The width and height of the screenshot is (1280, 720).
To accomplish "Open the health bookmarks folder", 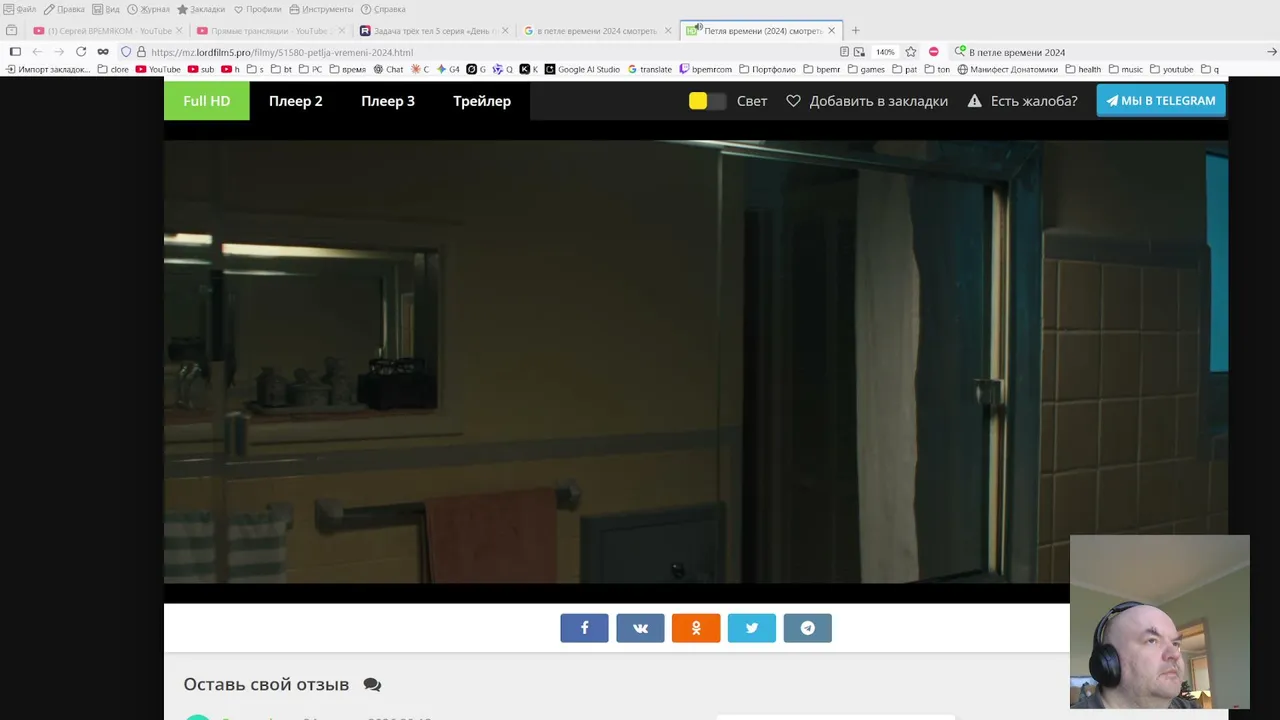I will (1083, 70).
